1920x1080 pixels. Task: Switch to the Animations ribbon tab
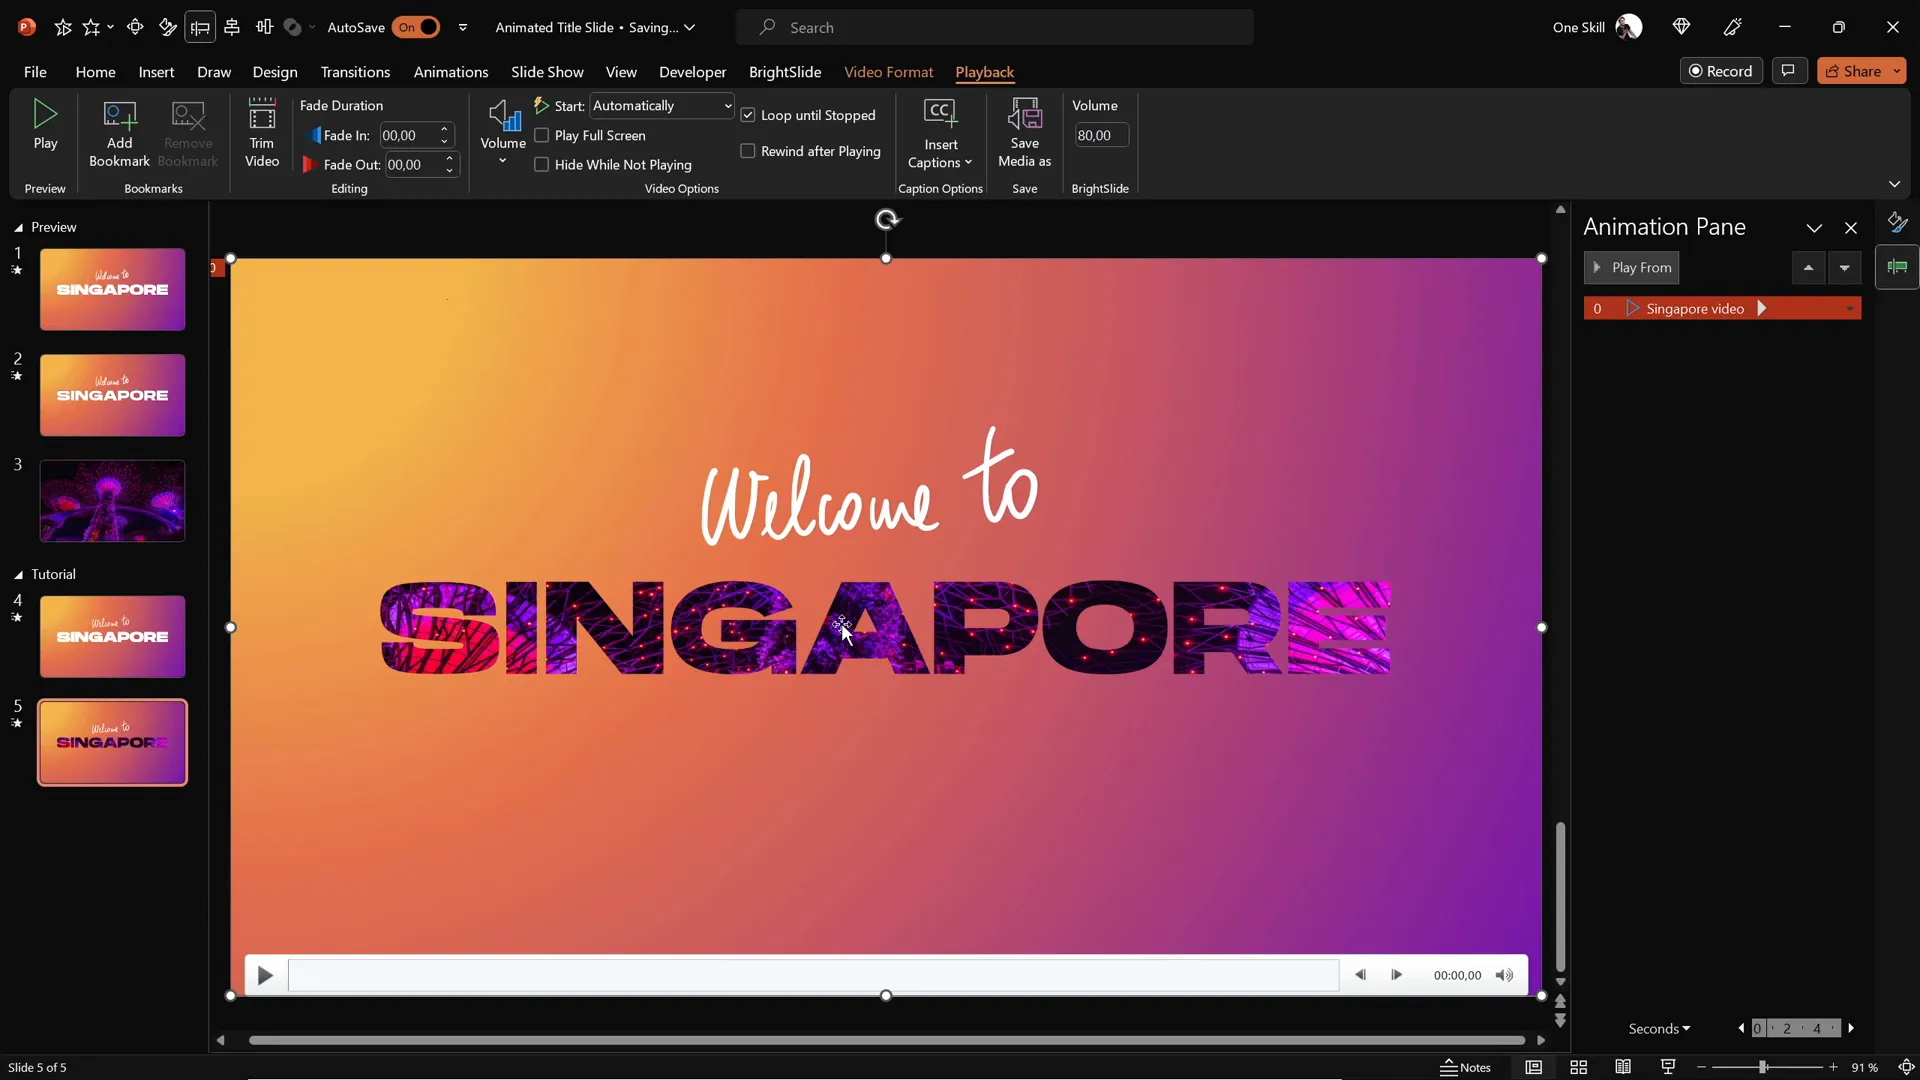point(451,72)
